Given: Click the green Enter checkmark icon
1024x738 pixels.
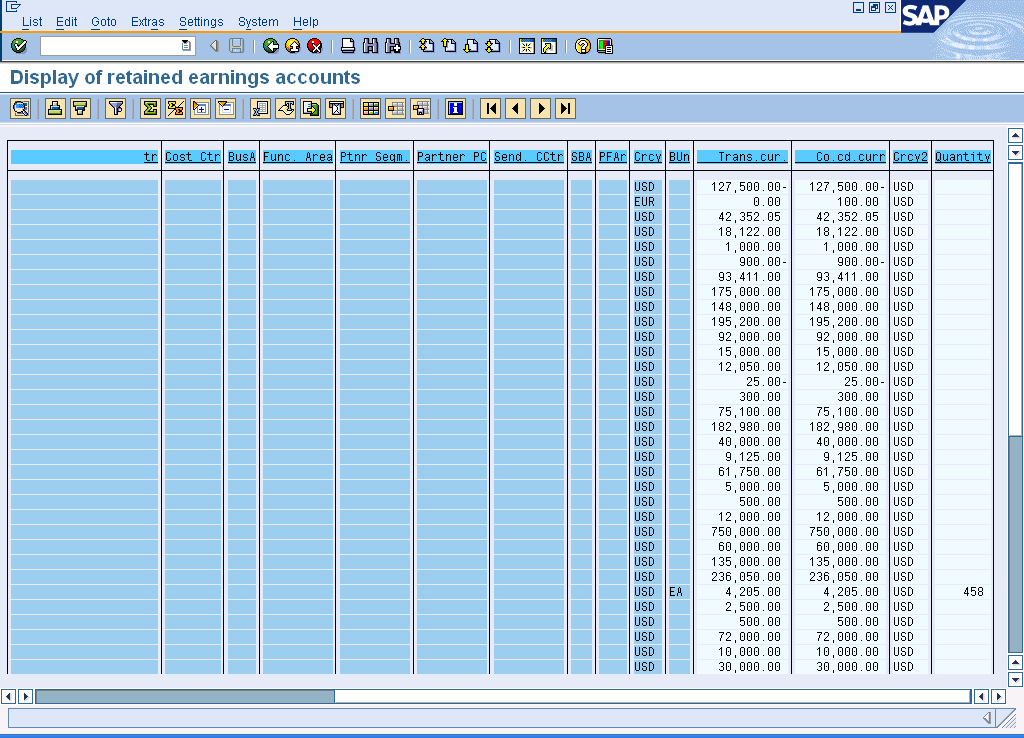Looking at the screenshot, I should [x=19, y=46].
